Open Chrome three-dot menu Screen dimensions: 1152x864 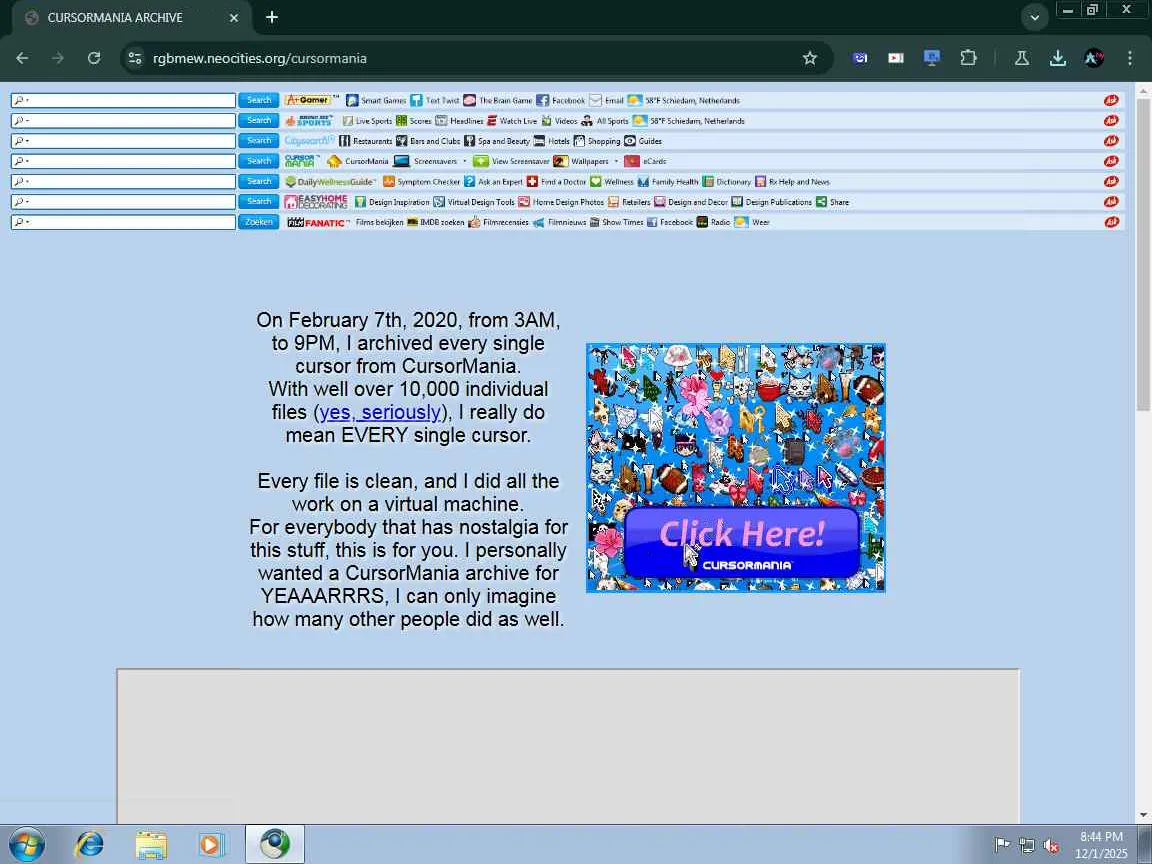click(x=1130, y=58)
